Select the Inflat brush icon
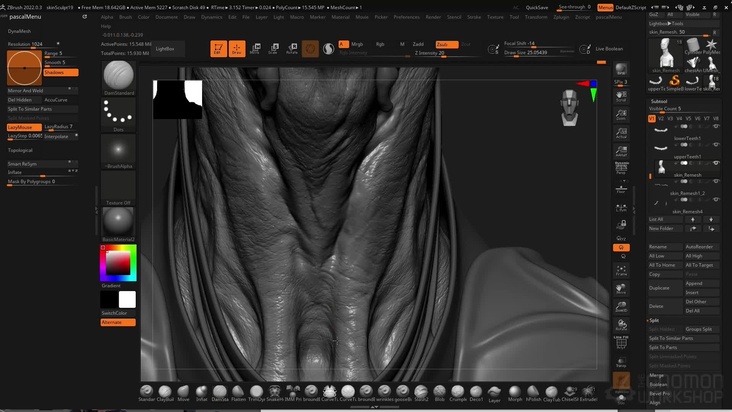 pos(202,391)
